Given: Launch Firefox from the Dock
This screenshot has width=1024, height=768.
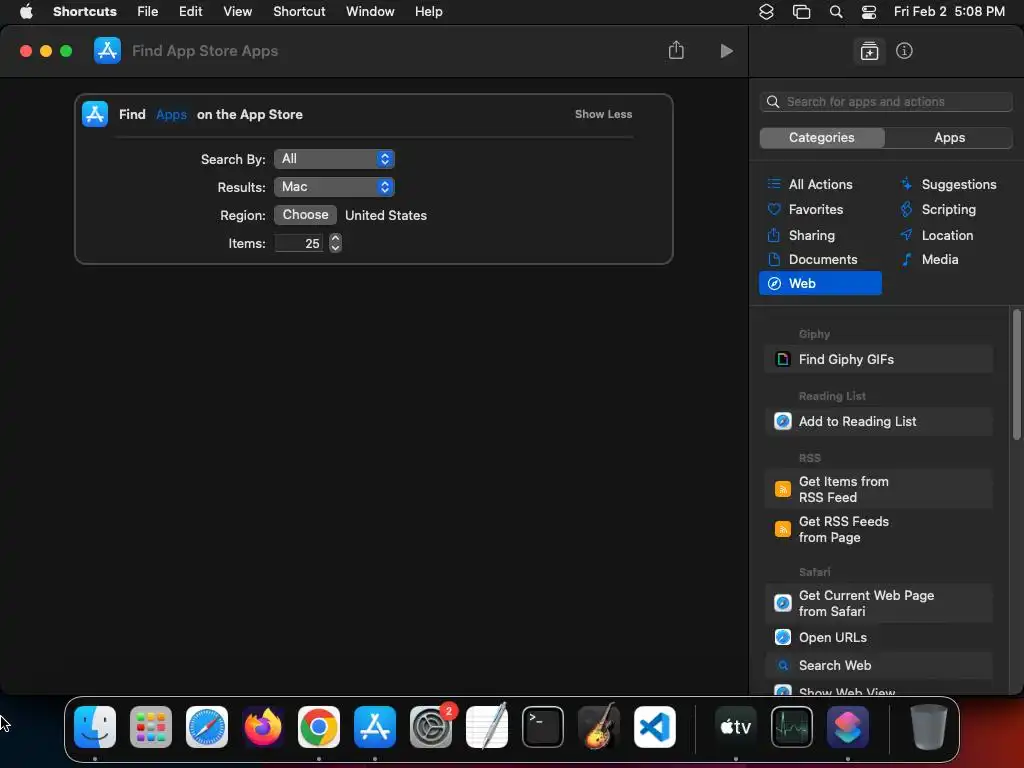Looking at the screenshot, I should tap(263, 727).
